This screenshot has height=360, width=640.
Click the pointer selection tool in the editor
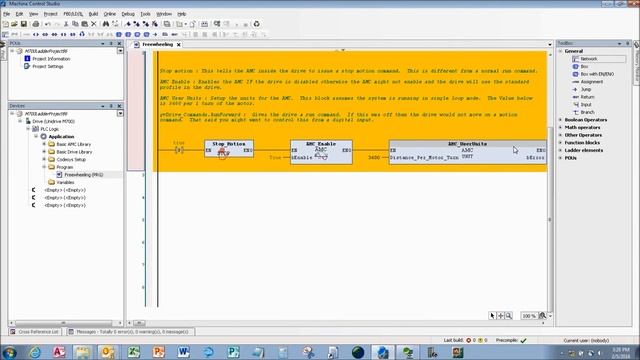(492, 316)
